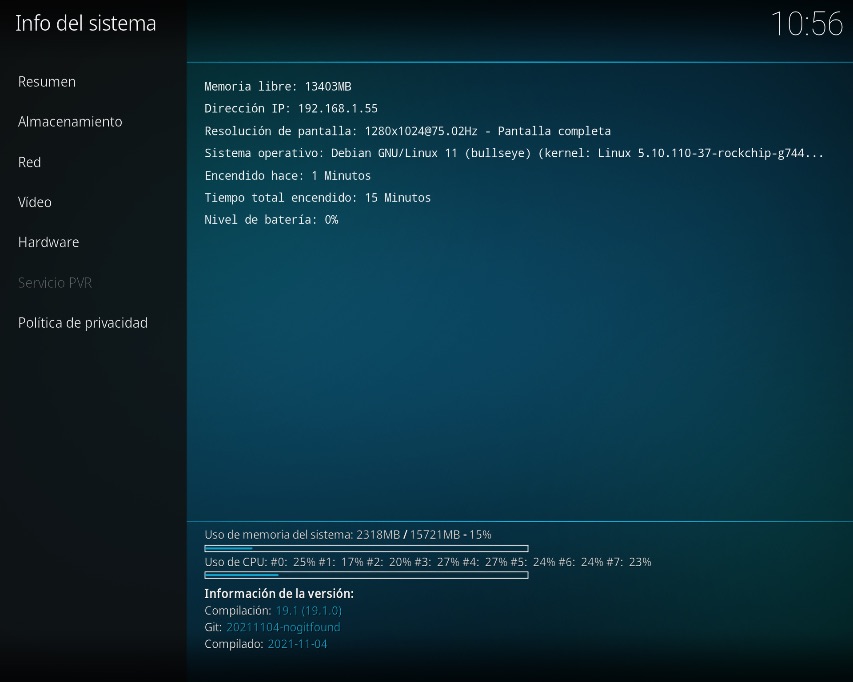Click the Uso de memoria del sistema text
Viewport: 853px width, 682px height.
348,535
